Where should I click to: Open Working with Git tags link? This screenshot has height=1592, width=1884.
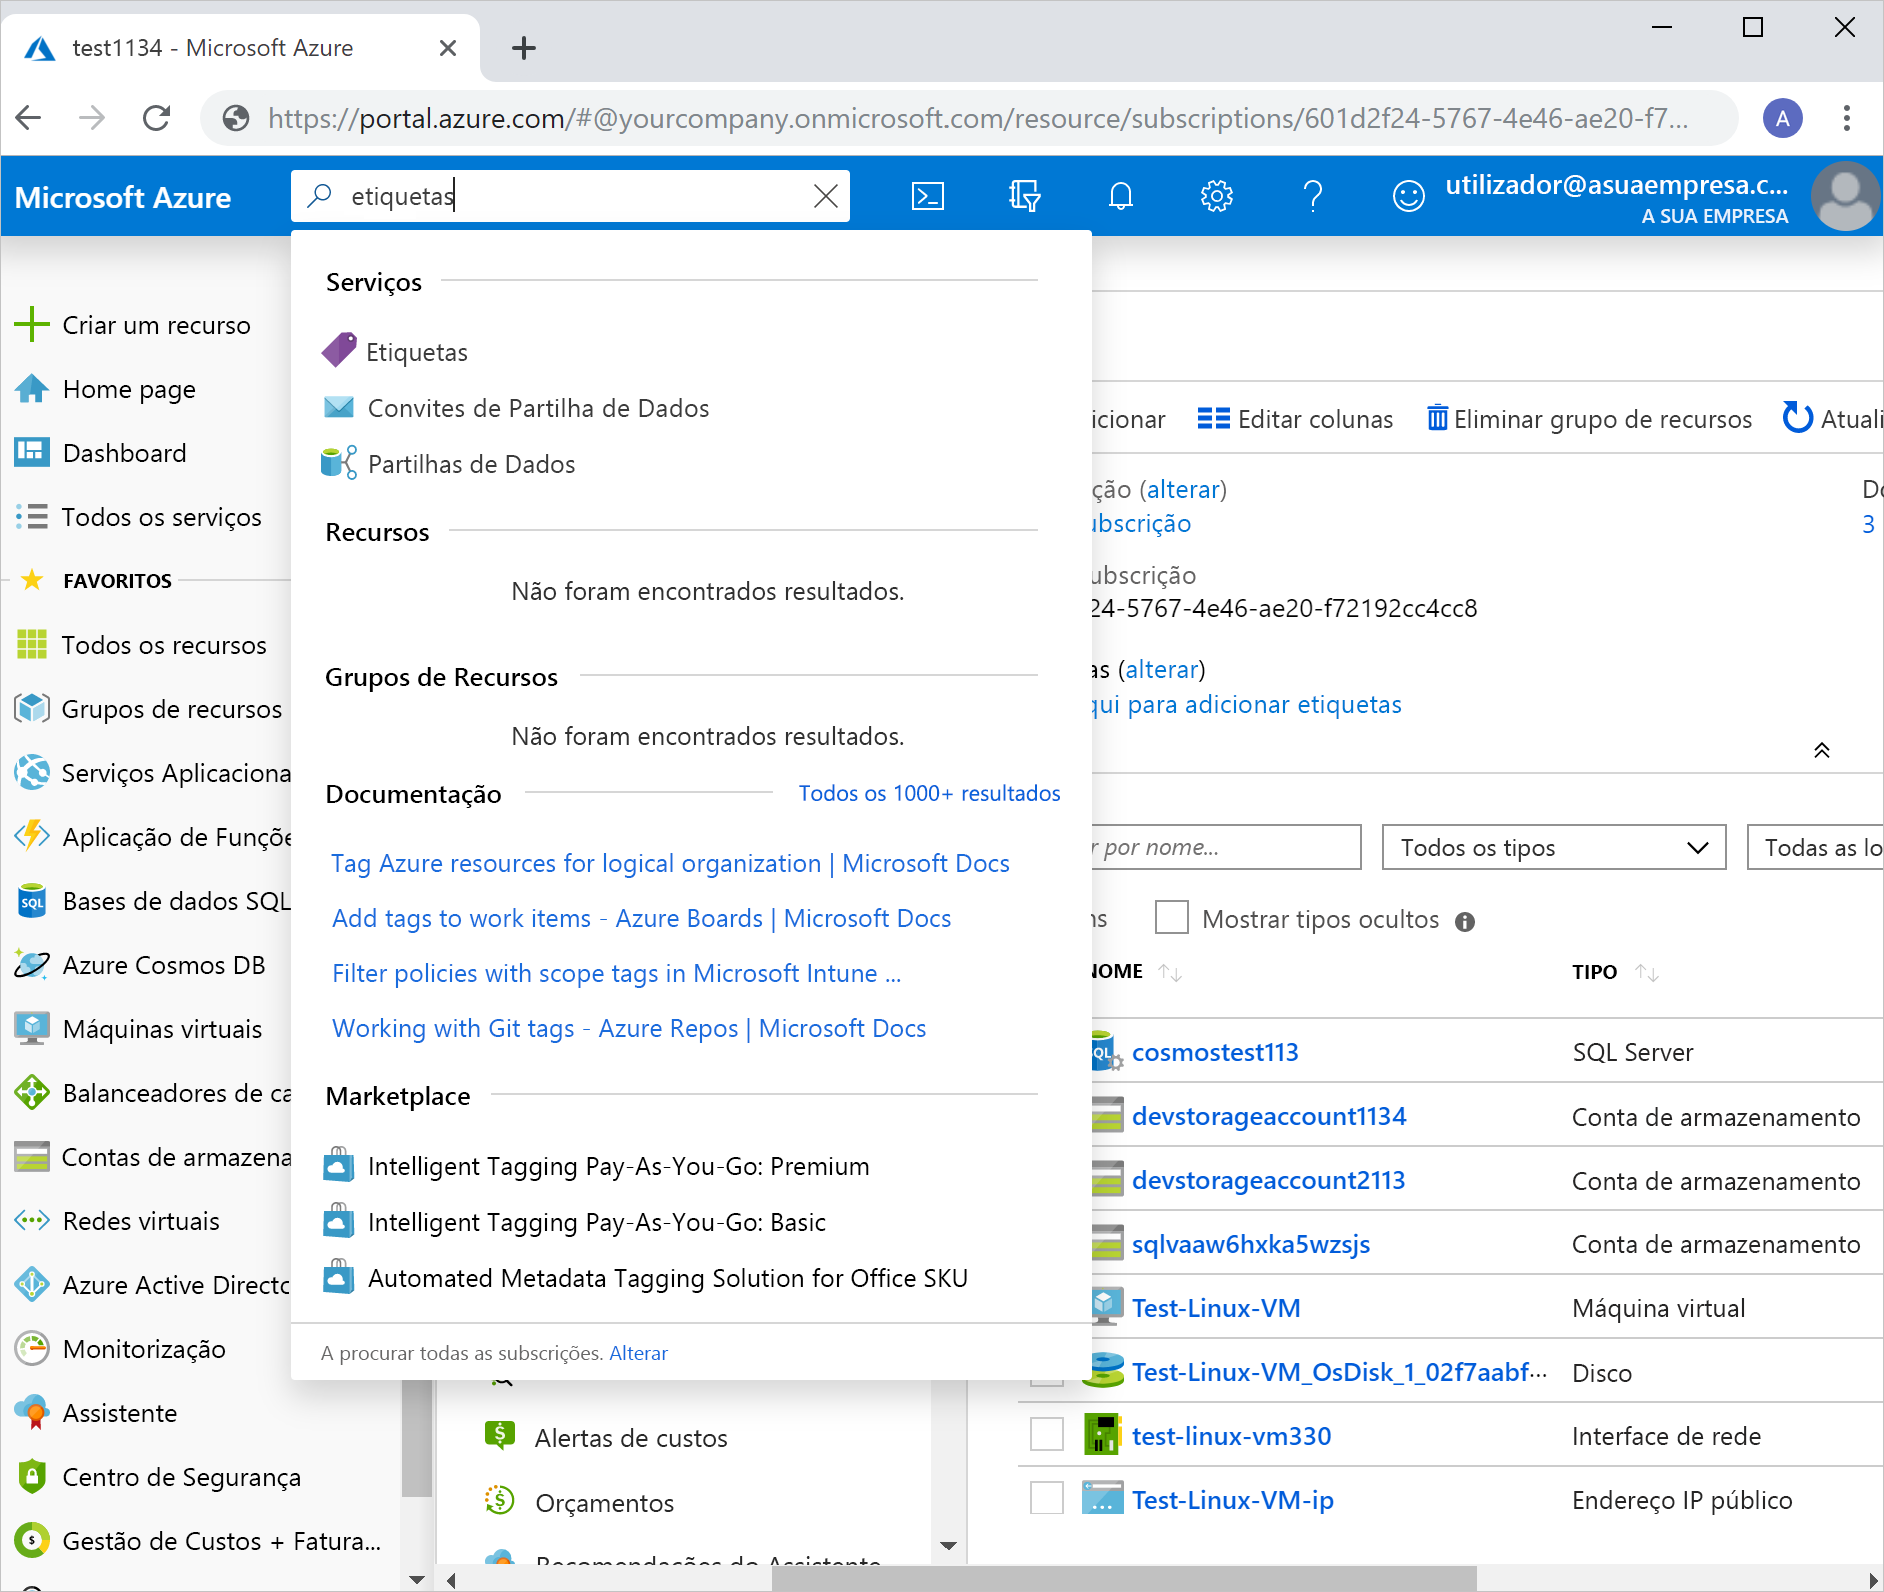pyautogui.click(x=629, y=1028)
